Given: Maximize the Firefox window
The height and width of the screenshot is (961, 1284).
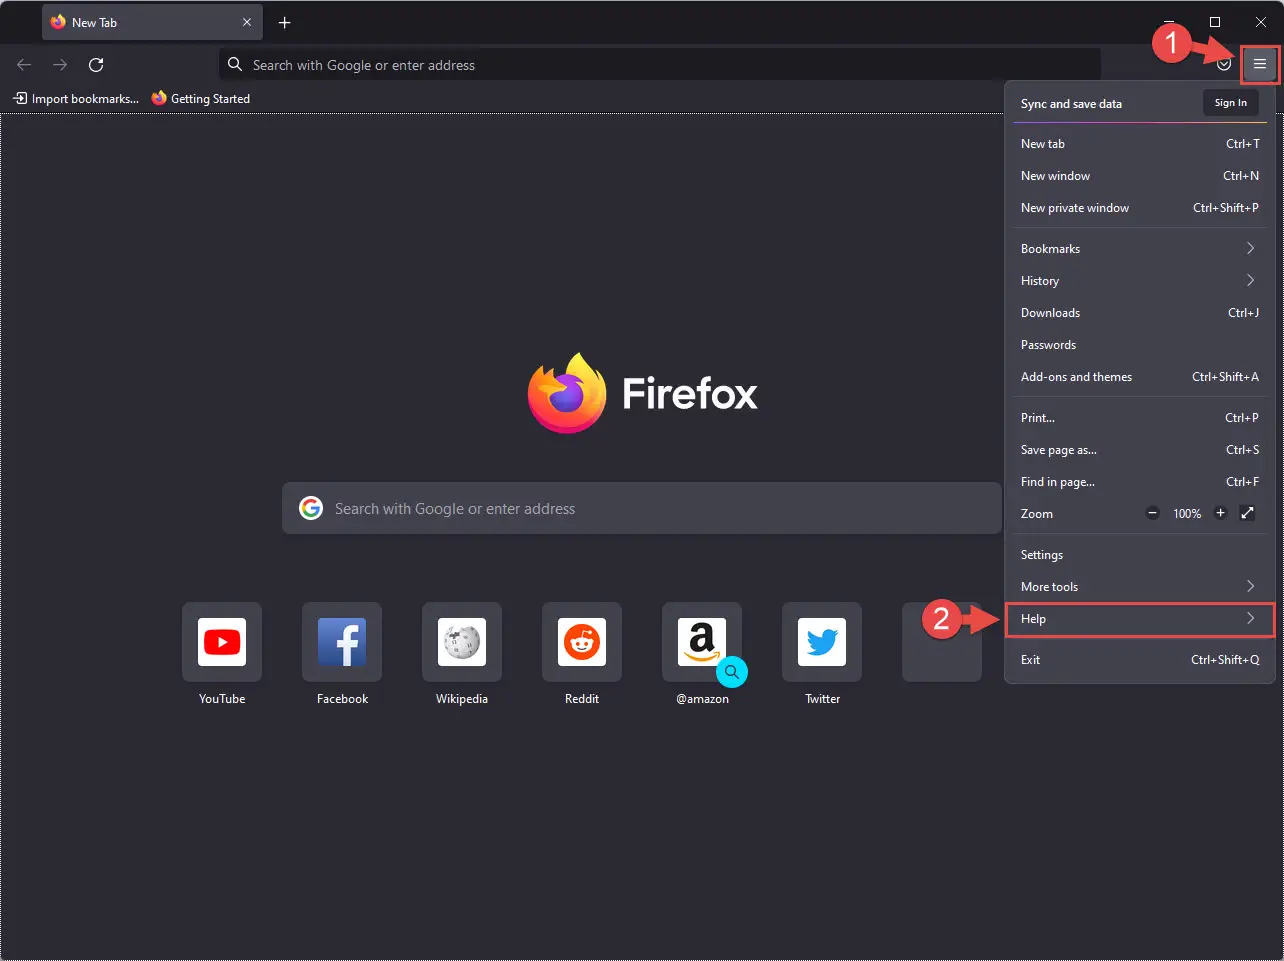Looking at the screenshot, I should coord(1215,22).
